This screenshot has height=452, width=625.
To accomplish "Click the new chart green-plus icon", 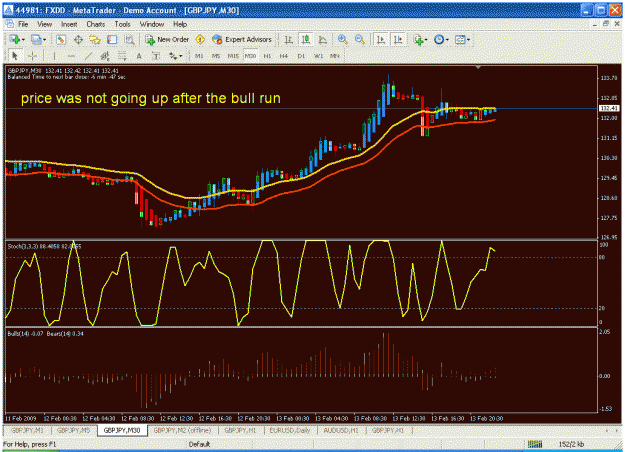I will (15, 39).
